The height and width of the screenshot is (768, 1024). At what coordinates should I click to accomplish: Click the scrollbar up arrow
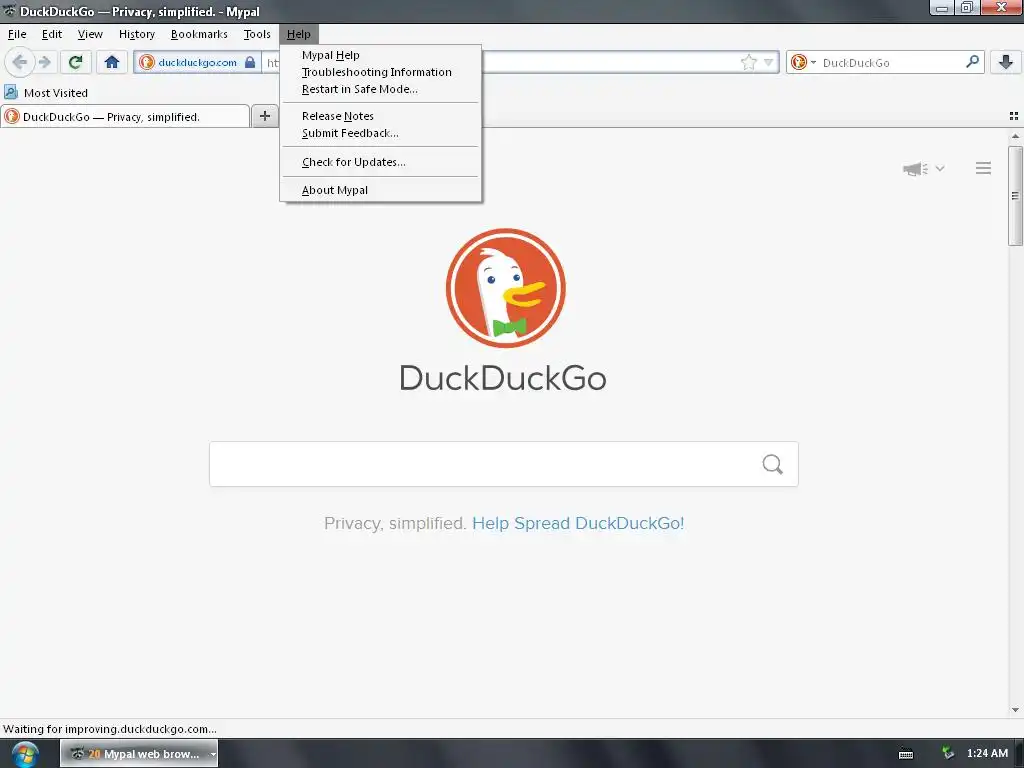1015,136
